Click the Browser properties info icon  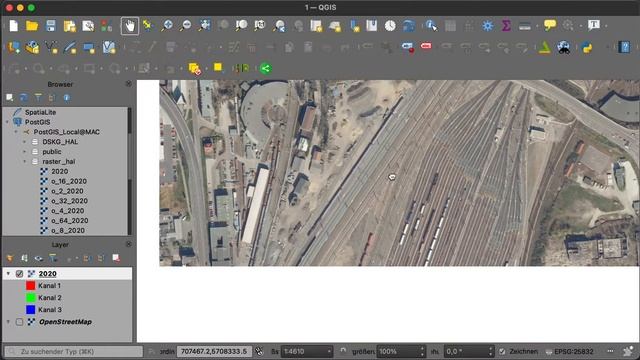pyautogui.click(x=67, y=98)
